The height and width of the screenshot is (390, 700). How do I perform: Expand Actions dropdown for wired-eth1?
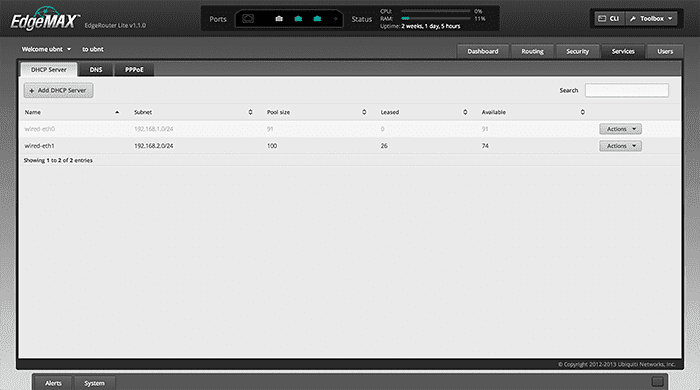(621, 146)
